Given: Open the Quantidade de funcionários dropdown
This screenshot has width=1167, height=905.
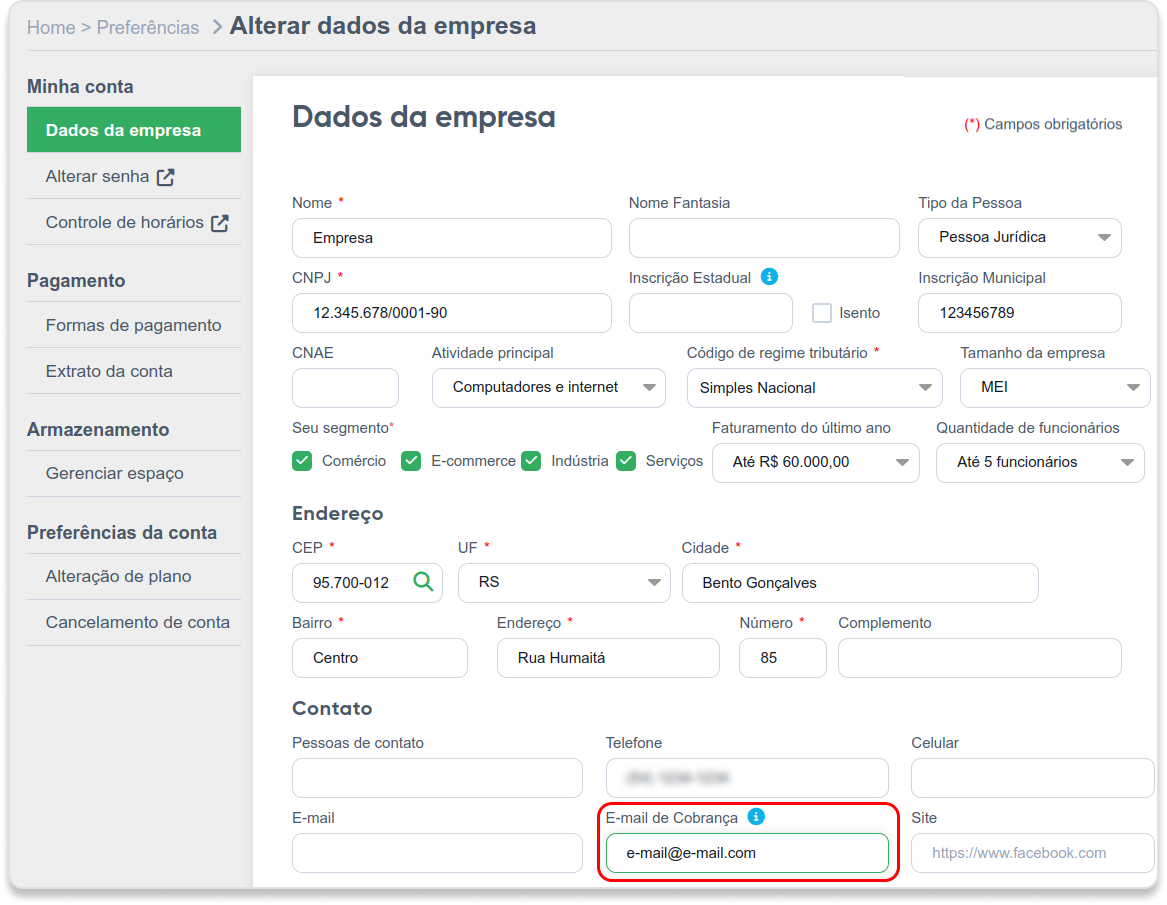Looking at the screenshot, I should (1040, 462).
